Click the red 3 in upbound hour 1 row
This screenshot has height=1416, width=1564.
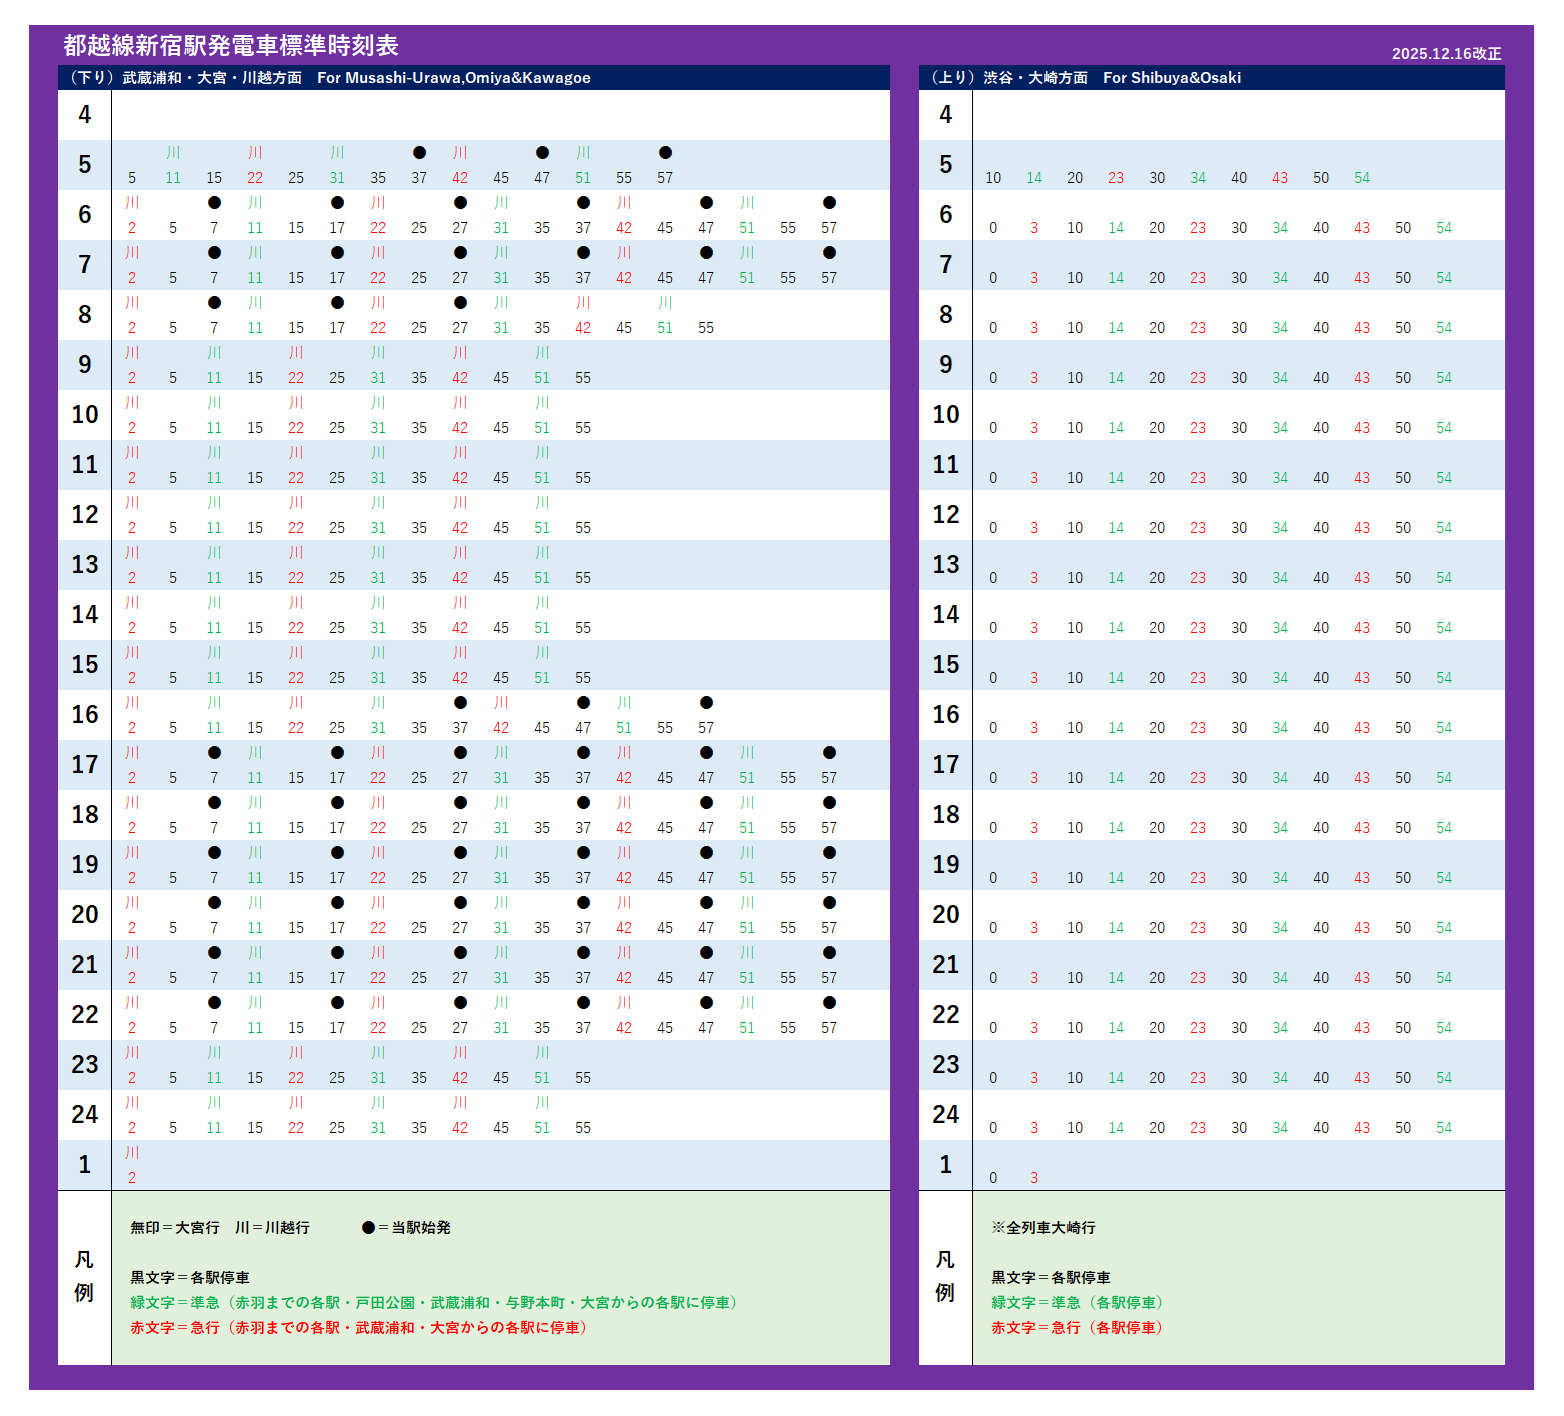click(1034, 1178)
